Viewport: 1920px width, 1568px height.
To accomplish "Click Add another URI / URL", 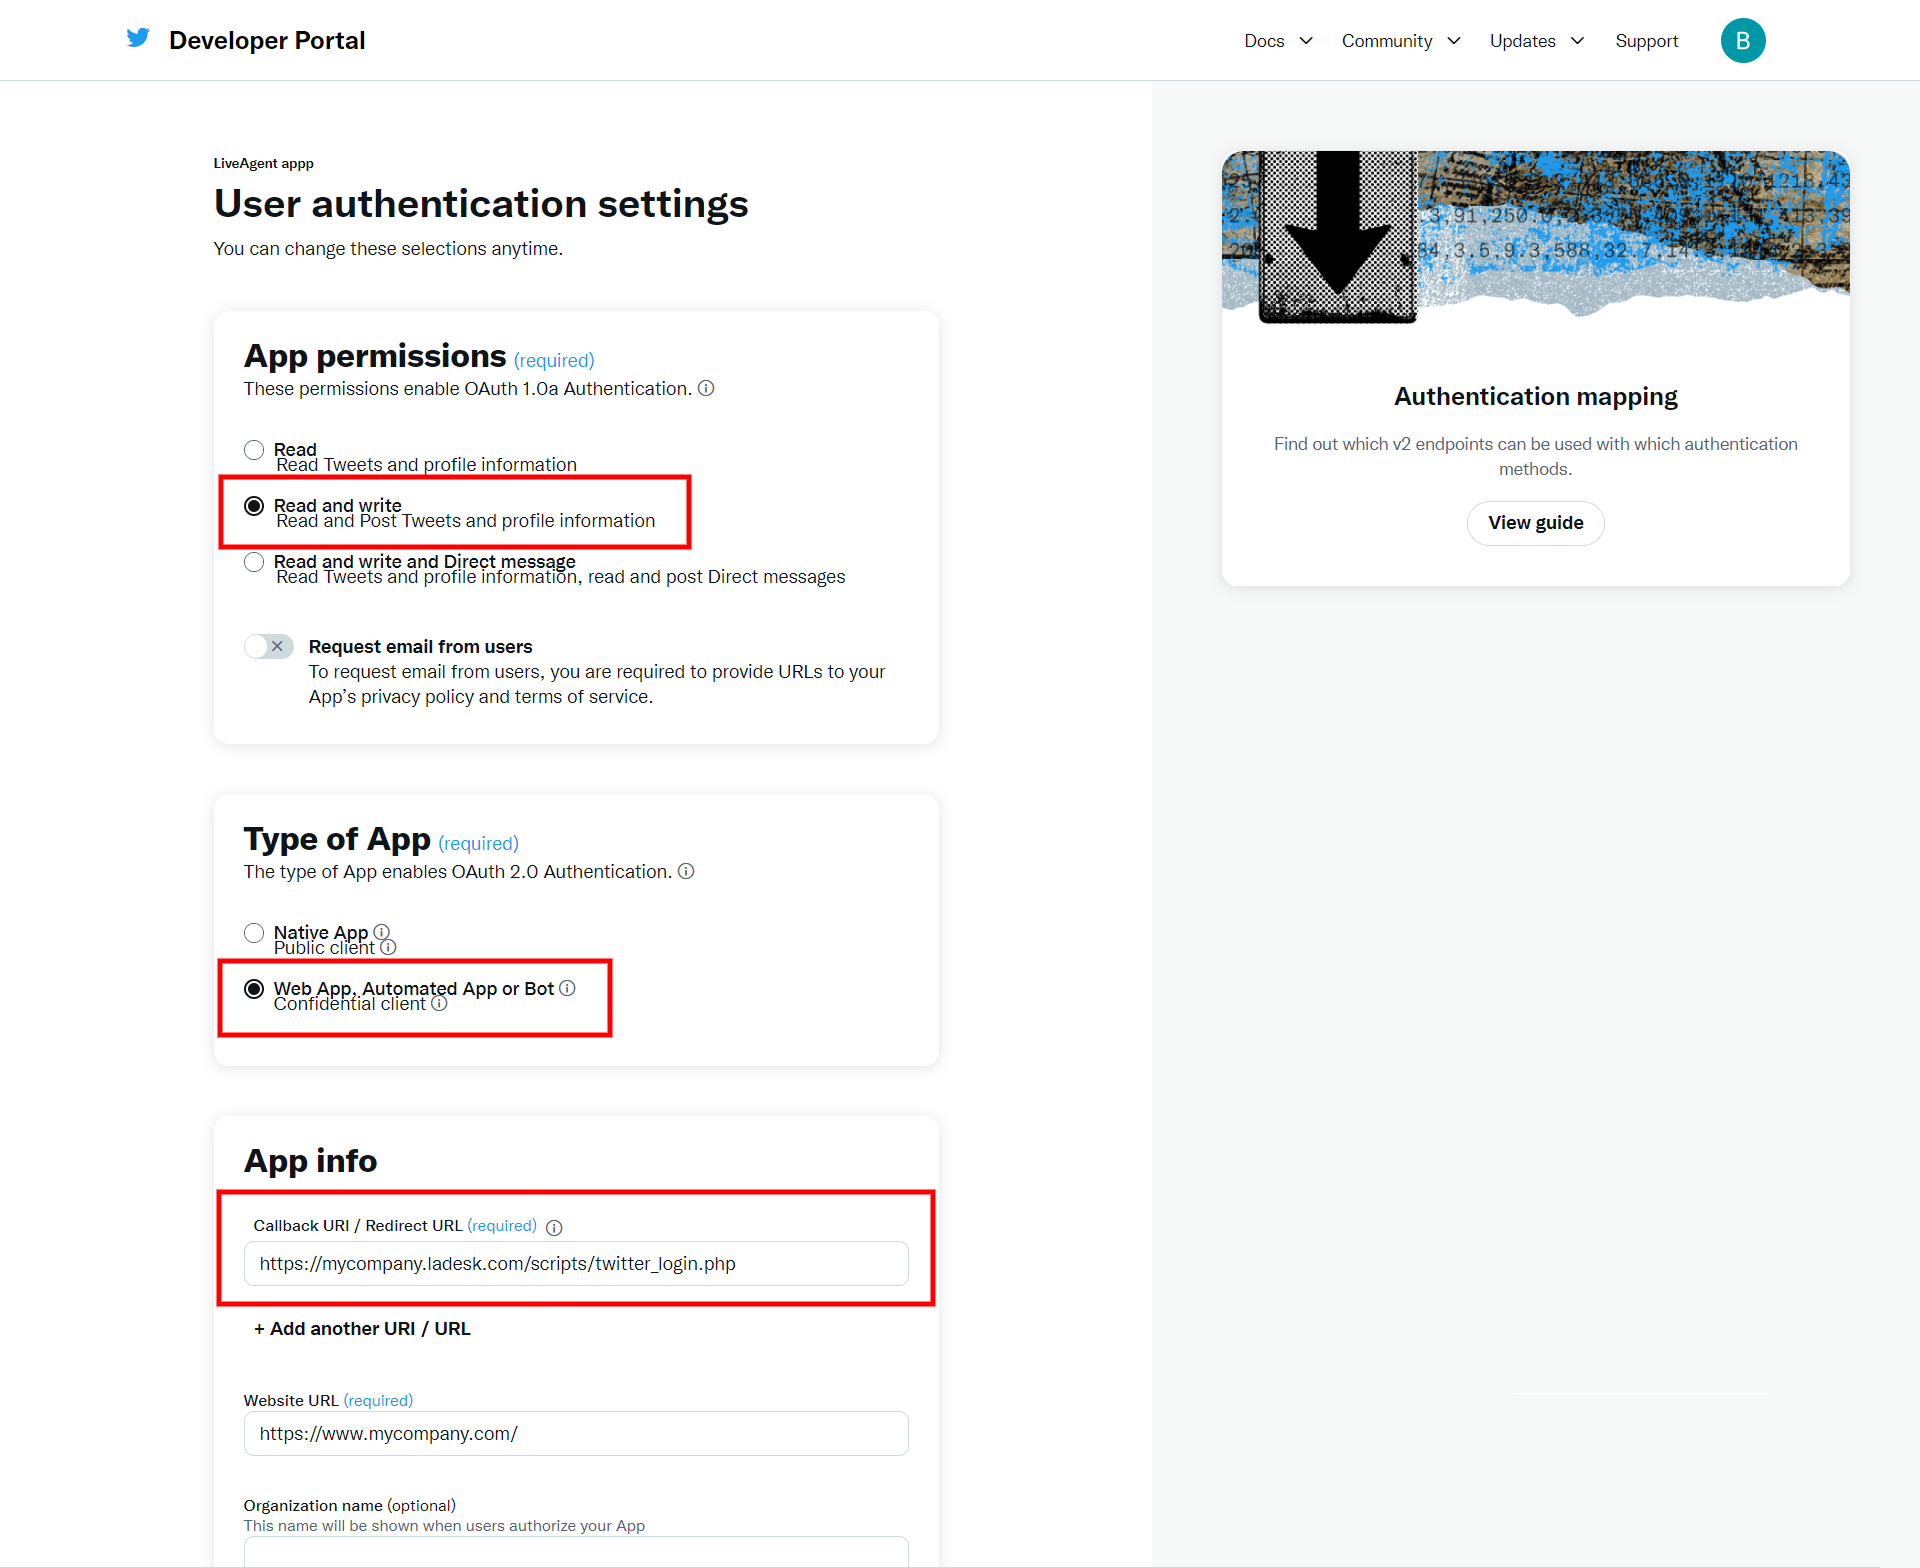I will (362, 1329).
